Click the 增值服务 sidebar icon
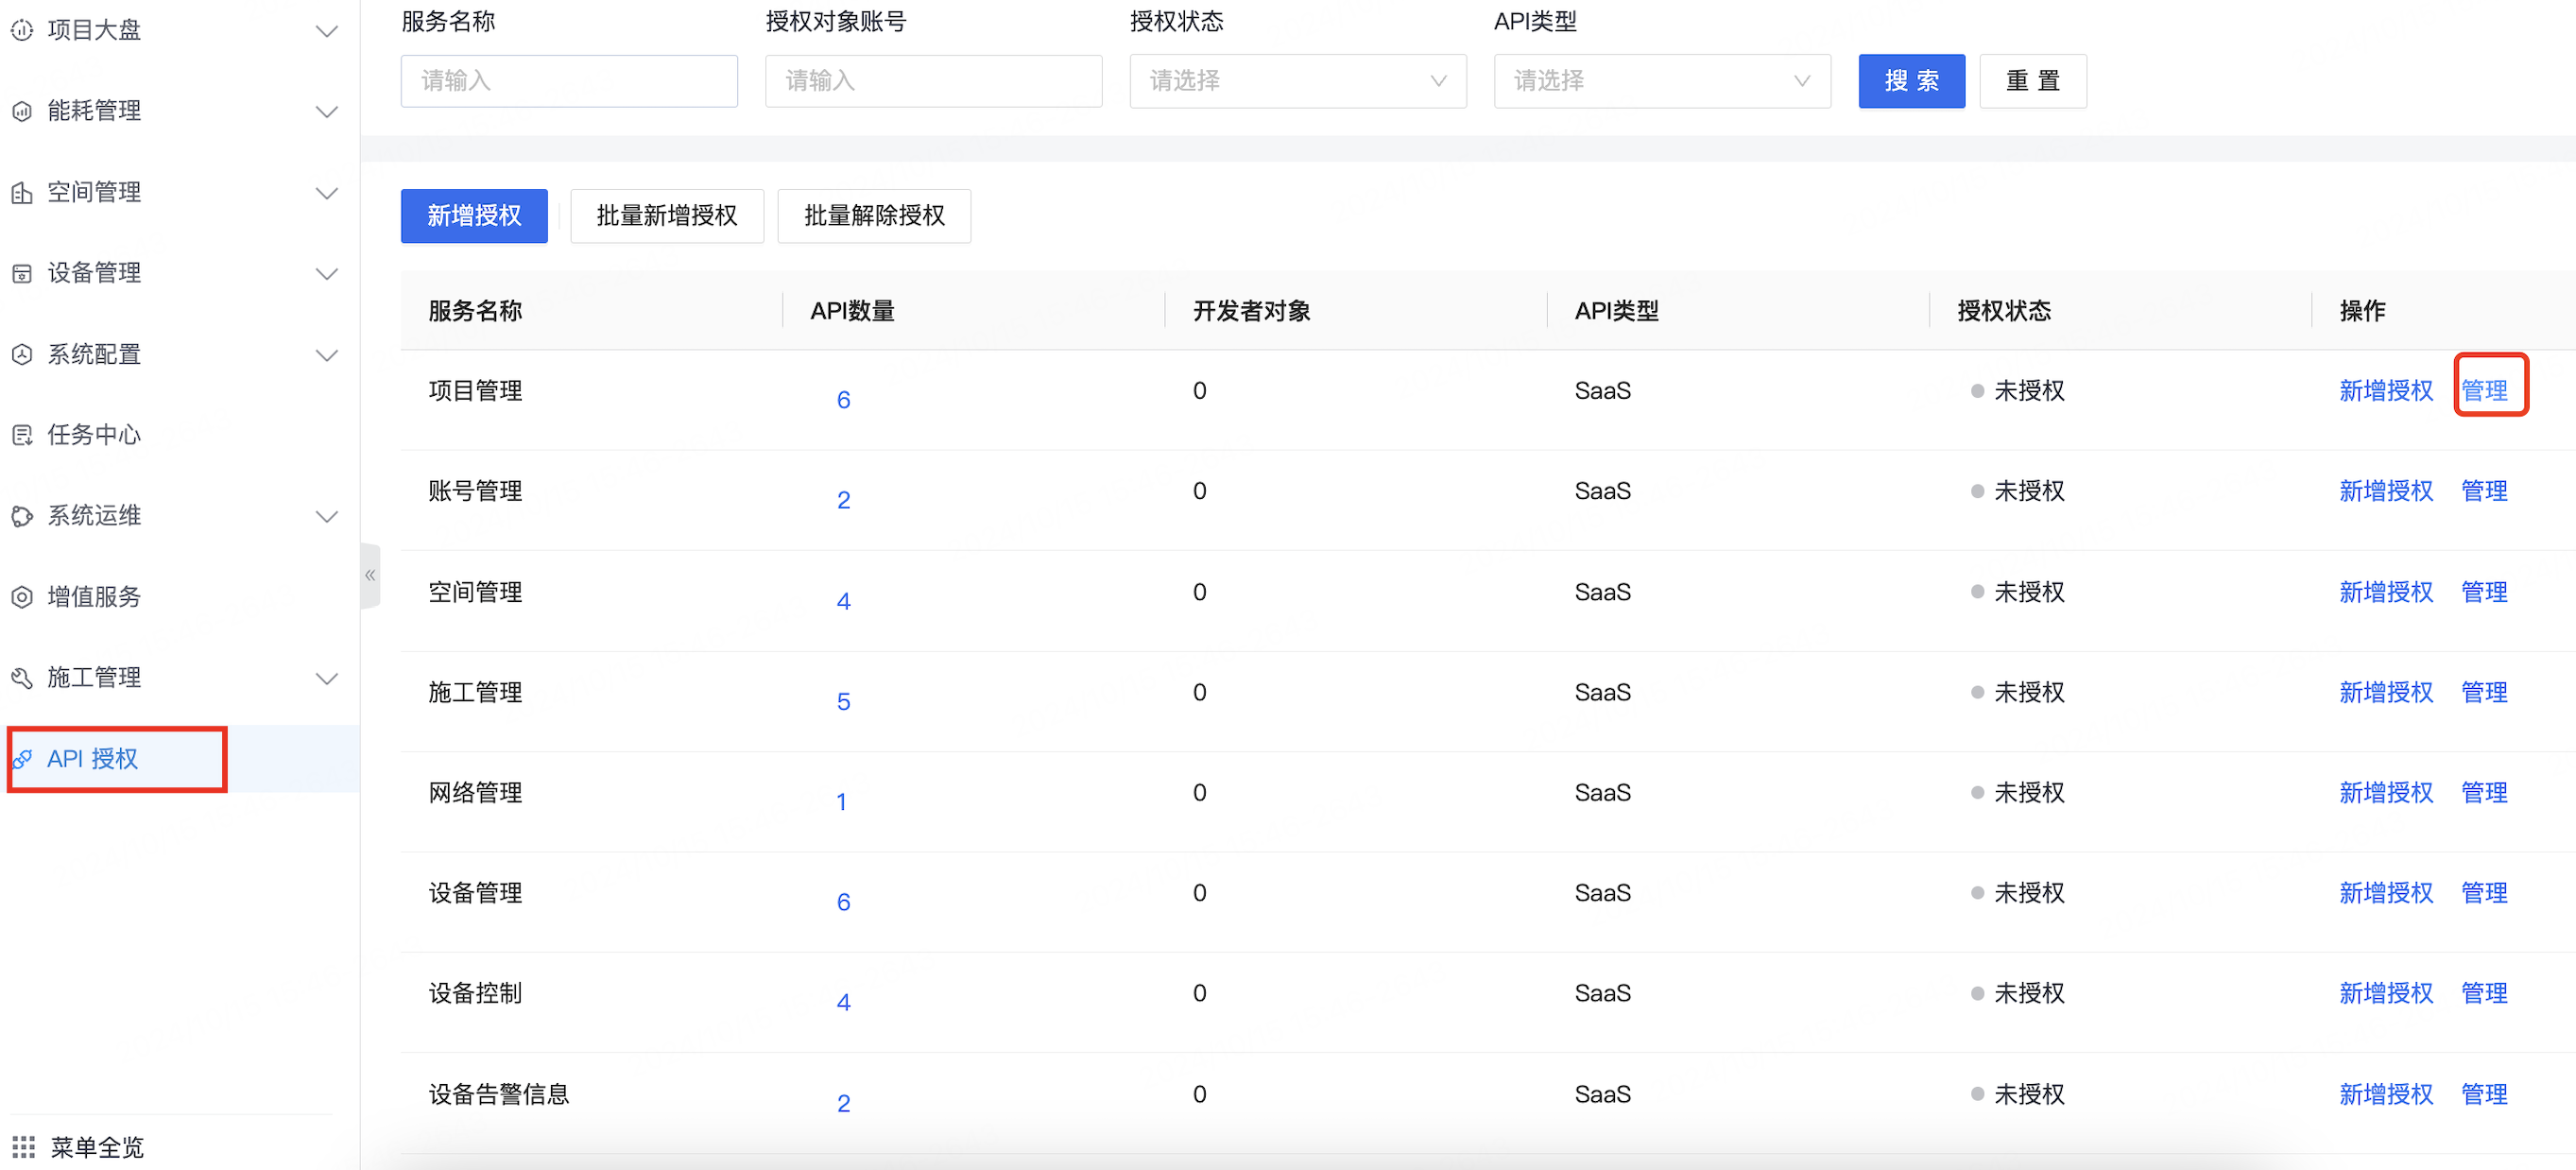The width and height of the screenshot is (2576, 1170). 22,597
